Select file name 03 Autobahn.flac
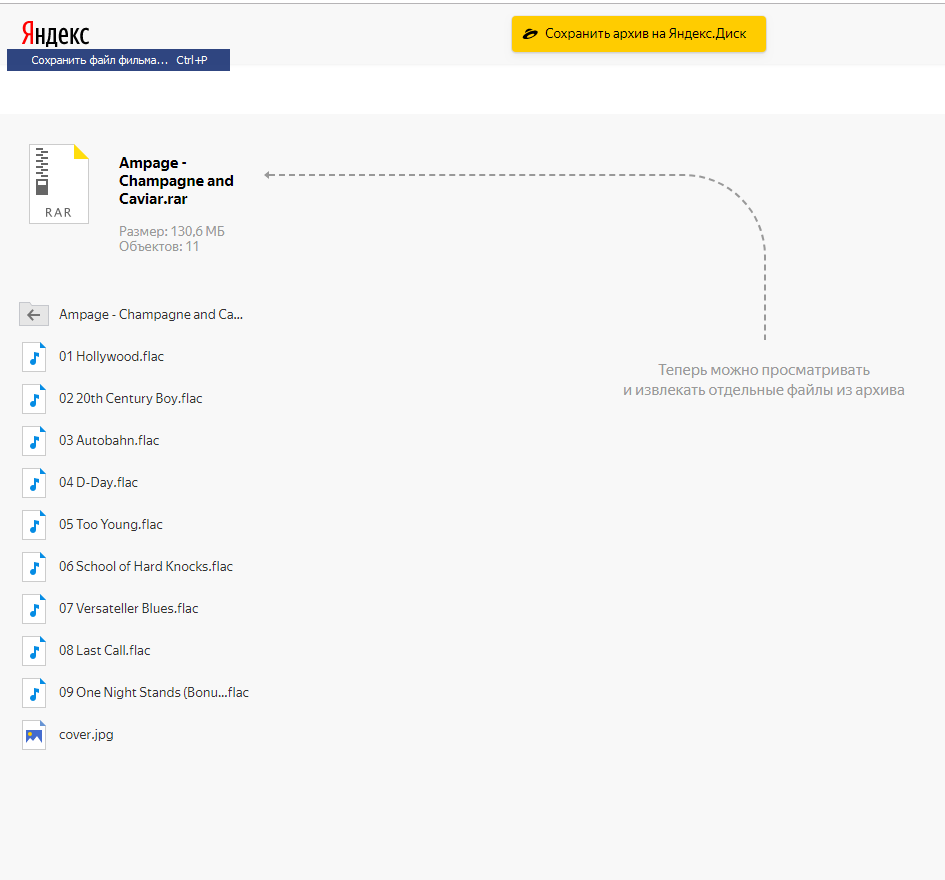This screenshot has height=880, width=945. (109, 441)
